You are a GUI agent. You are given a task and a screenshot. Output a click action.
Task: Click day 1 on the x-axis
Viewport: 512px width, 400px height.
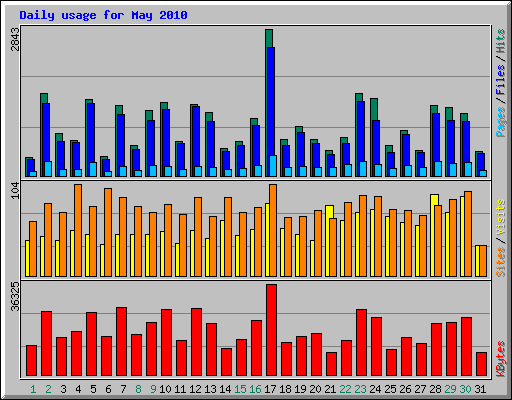pyautogui.click(x=33, y=389)
